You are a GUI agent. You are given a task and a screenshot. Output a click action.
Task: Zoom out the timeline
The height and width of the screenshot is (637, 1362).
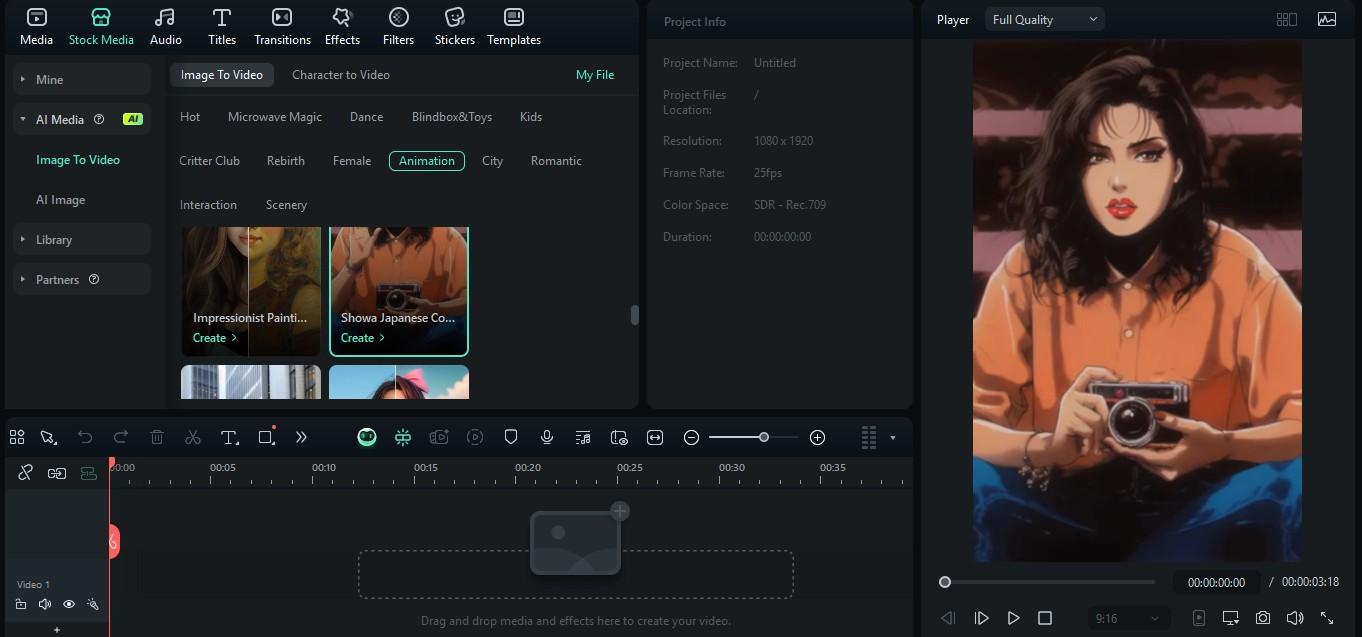[691, 437]
